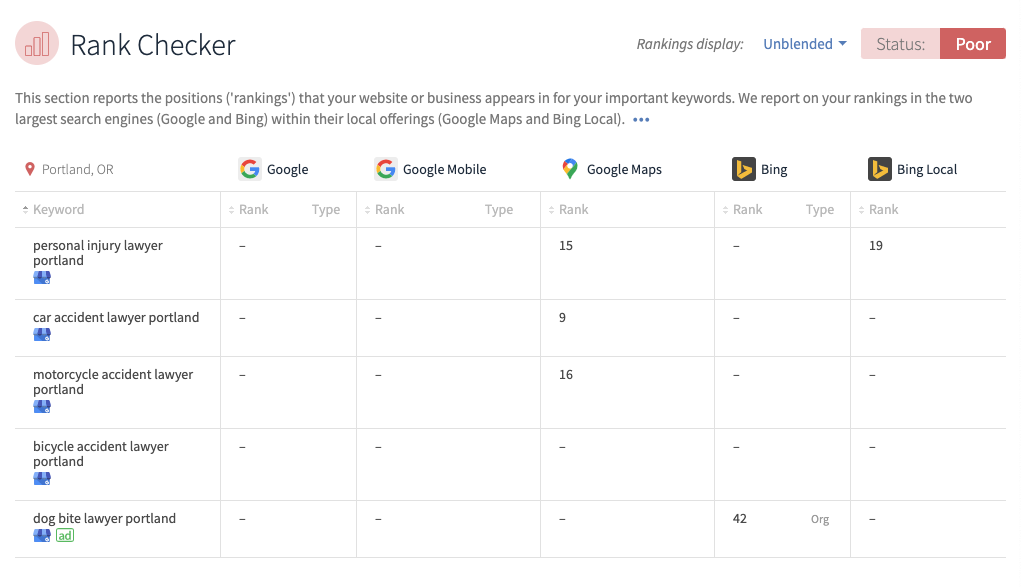The width and height of the screenshot is (1021, 587).
Task: Sort by Bing Type column header
Action: click(x=819, y=210)
